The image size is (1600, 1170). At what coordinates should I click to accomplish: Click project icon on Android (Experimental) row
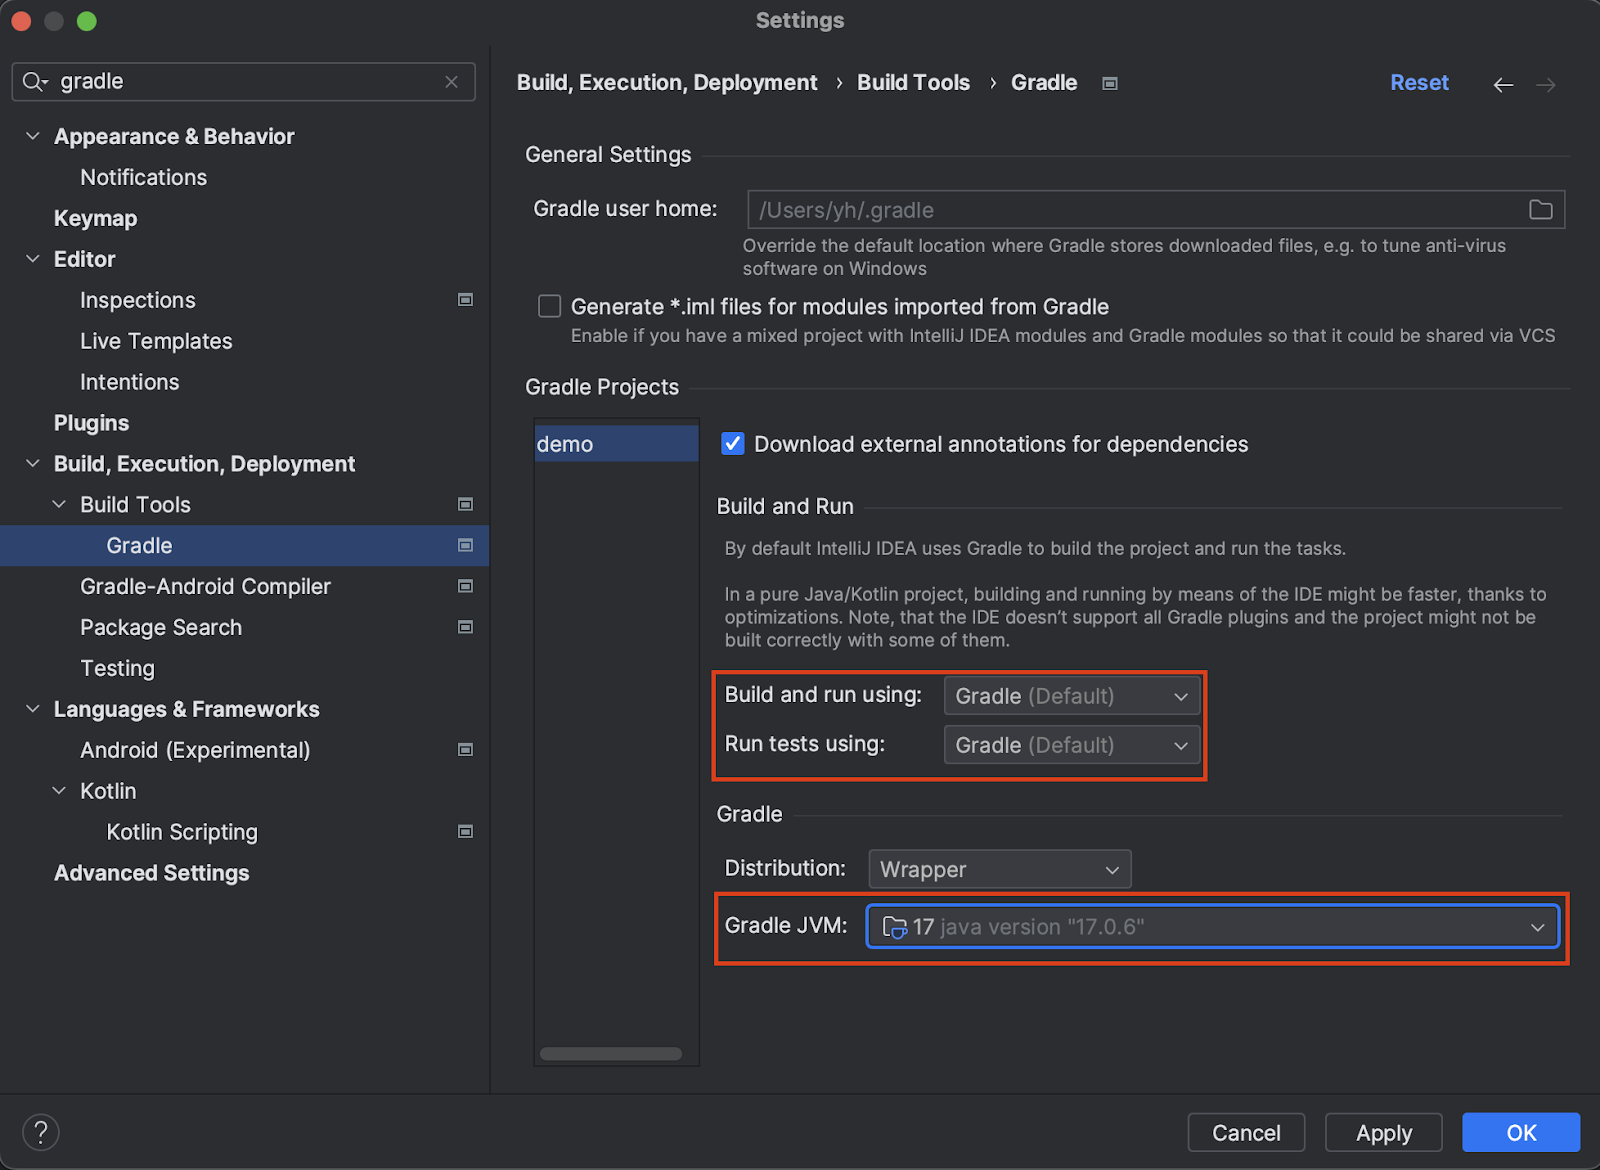[465, 750]
